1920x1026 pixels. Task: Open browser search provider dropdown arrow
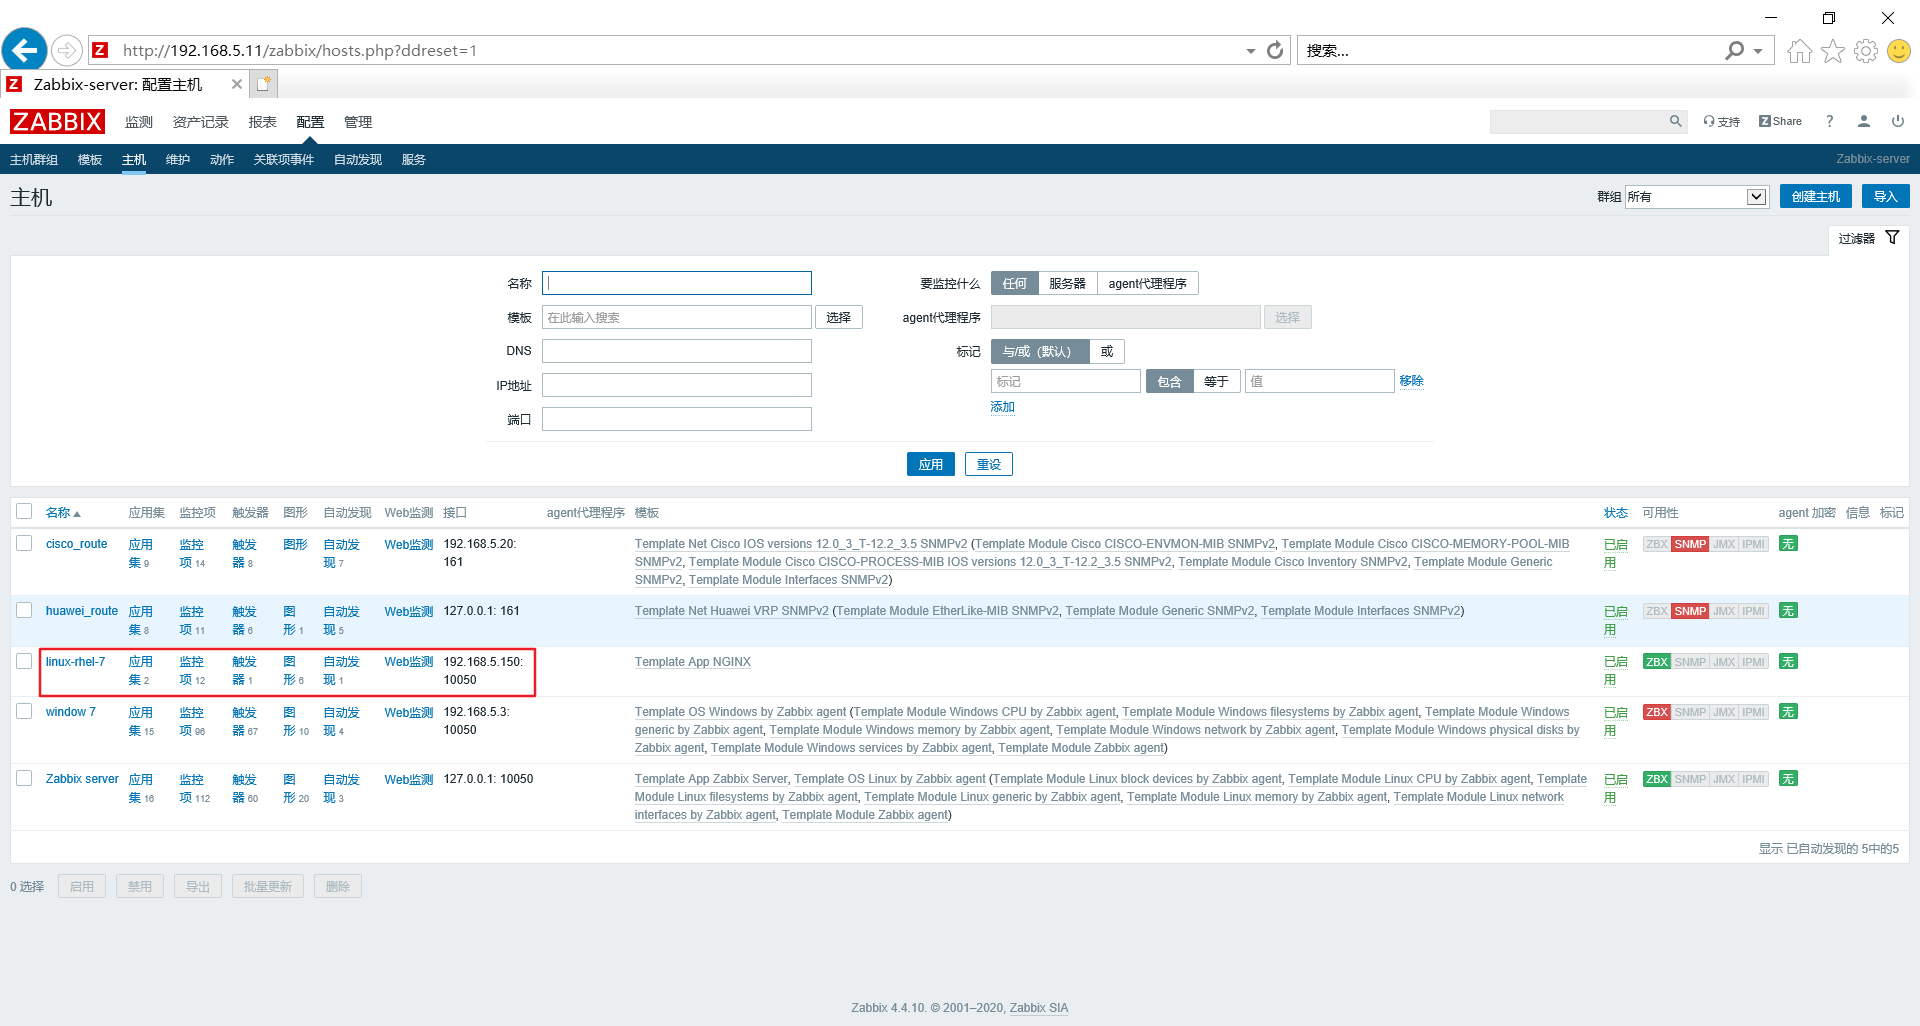pos(1758,50)
